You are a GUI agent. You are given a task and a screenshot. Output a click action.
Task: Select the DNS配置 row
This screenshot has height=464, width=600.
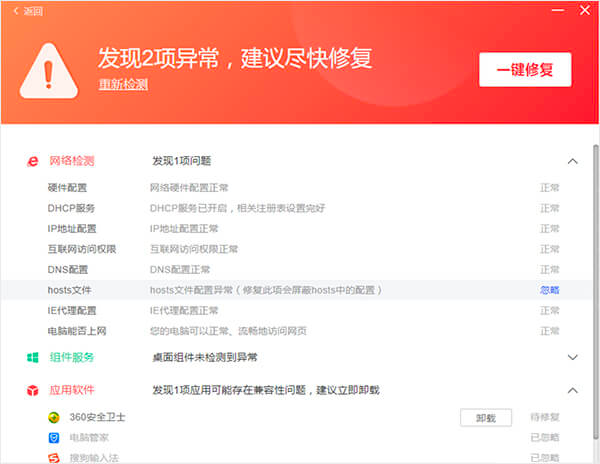click(x=297, y=270)
